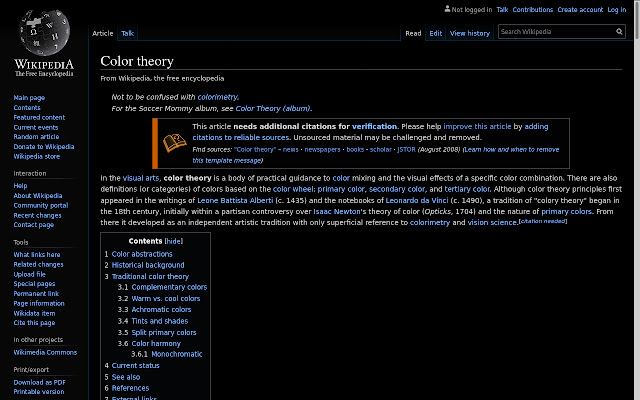The image size is (640, 400).
Task: Open Isaac Newton link
Action: [337, 211]
